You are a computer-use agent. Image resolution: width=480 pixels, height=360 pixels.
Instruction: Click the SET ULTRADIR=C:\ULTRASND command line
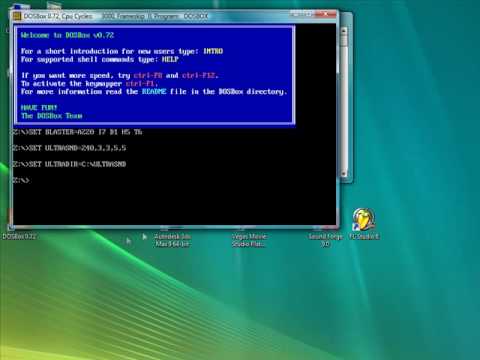point(69,164)
